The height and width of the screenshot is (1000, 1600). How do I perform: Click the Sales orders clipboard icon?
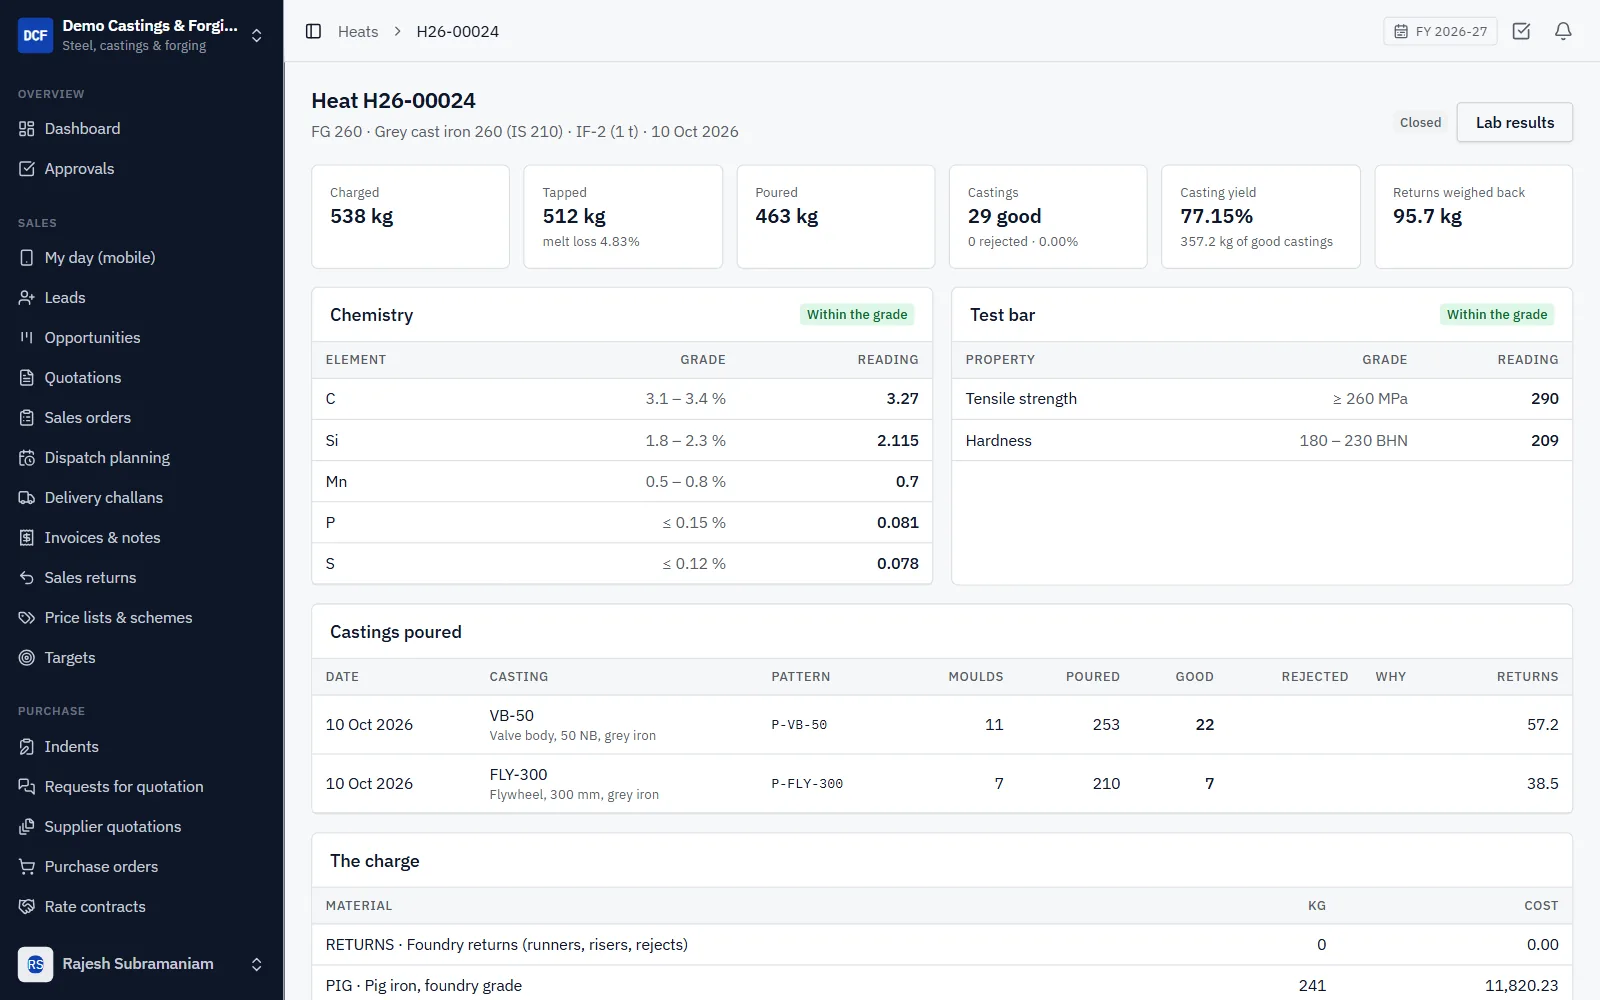27,418
